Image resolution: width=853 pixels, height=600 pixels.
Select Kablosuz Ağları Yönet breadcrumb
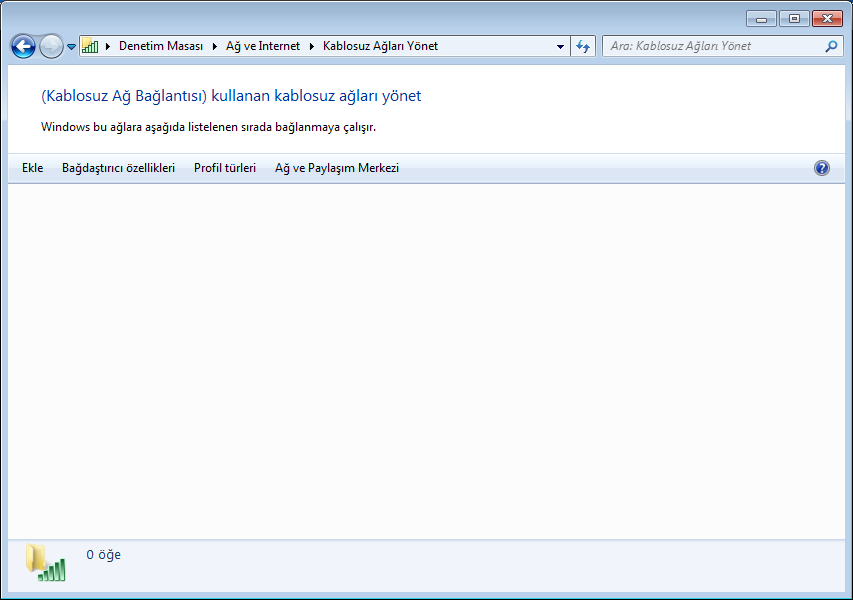380,46
